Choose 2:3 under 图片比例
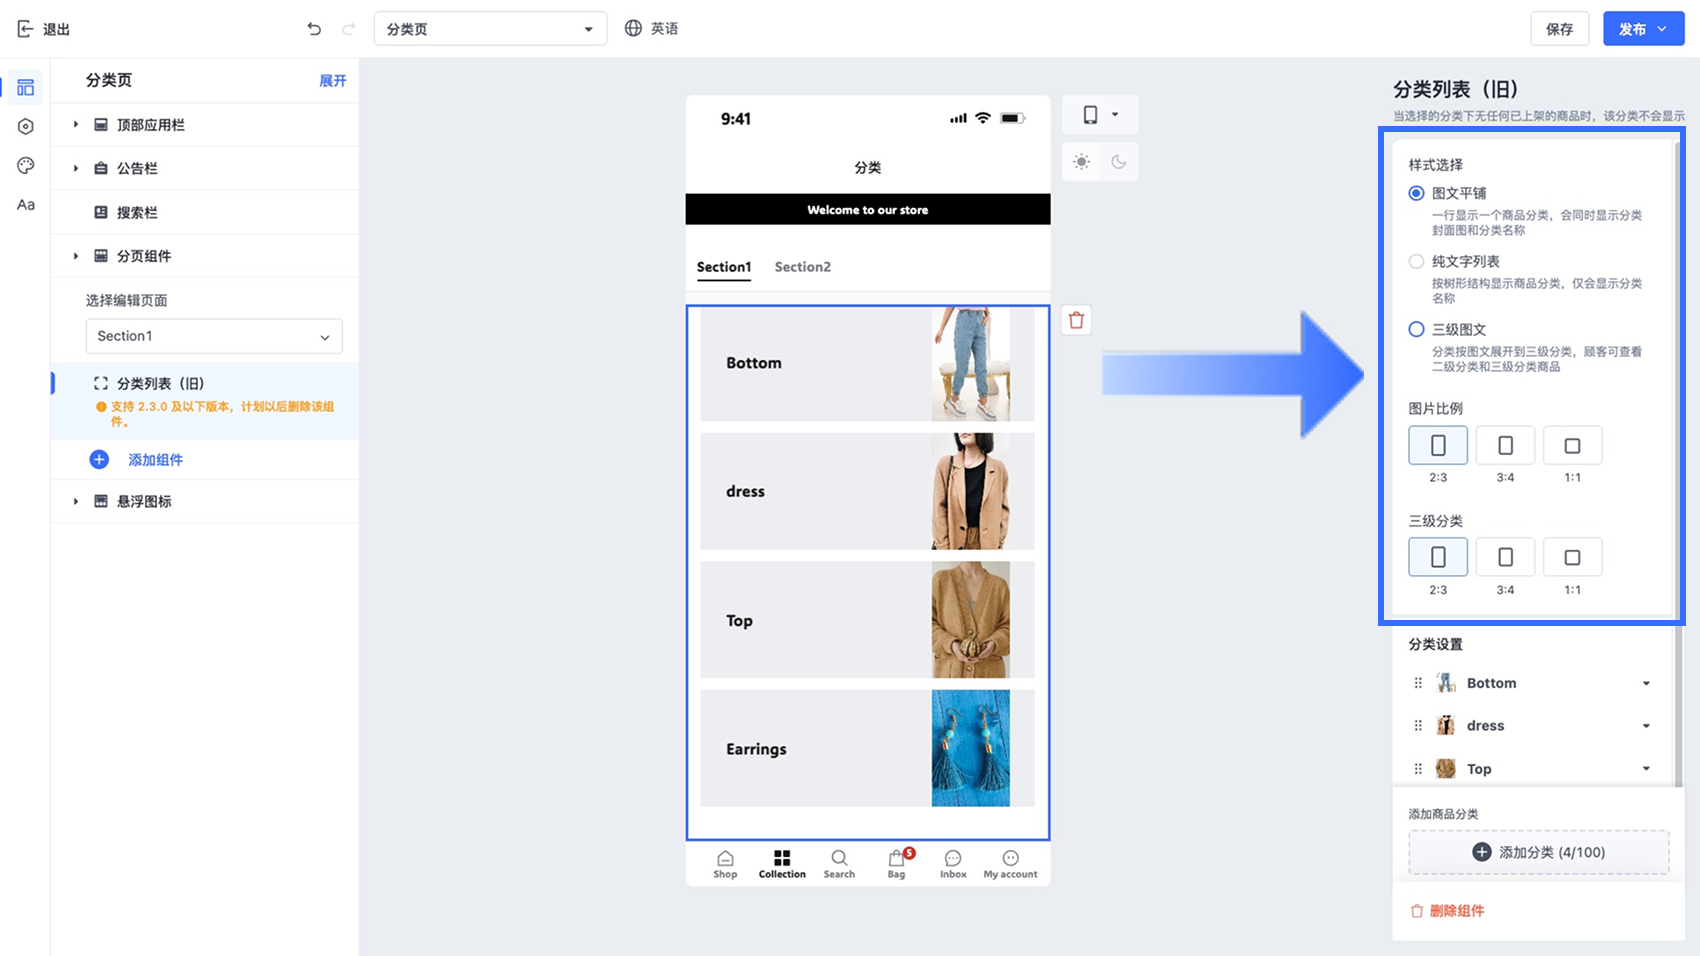Image resolution: width=1700 pixels, height=956 pixels. click(1438, 445)
